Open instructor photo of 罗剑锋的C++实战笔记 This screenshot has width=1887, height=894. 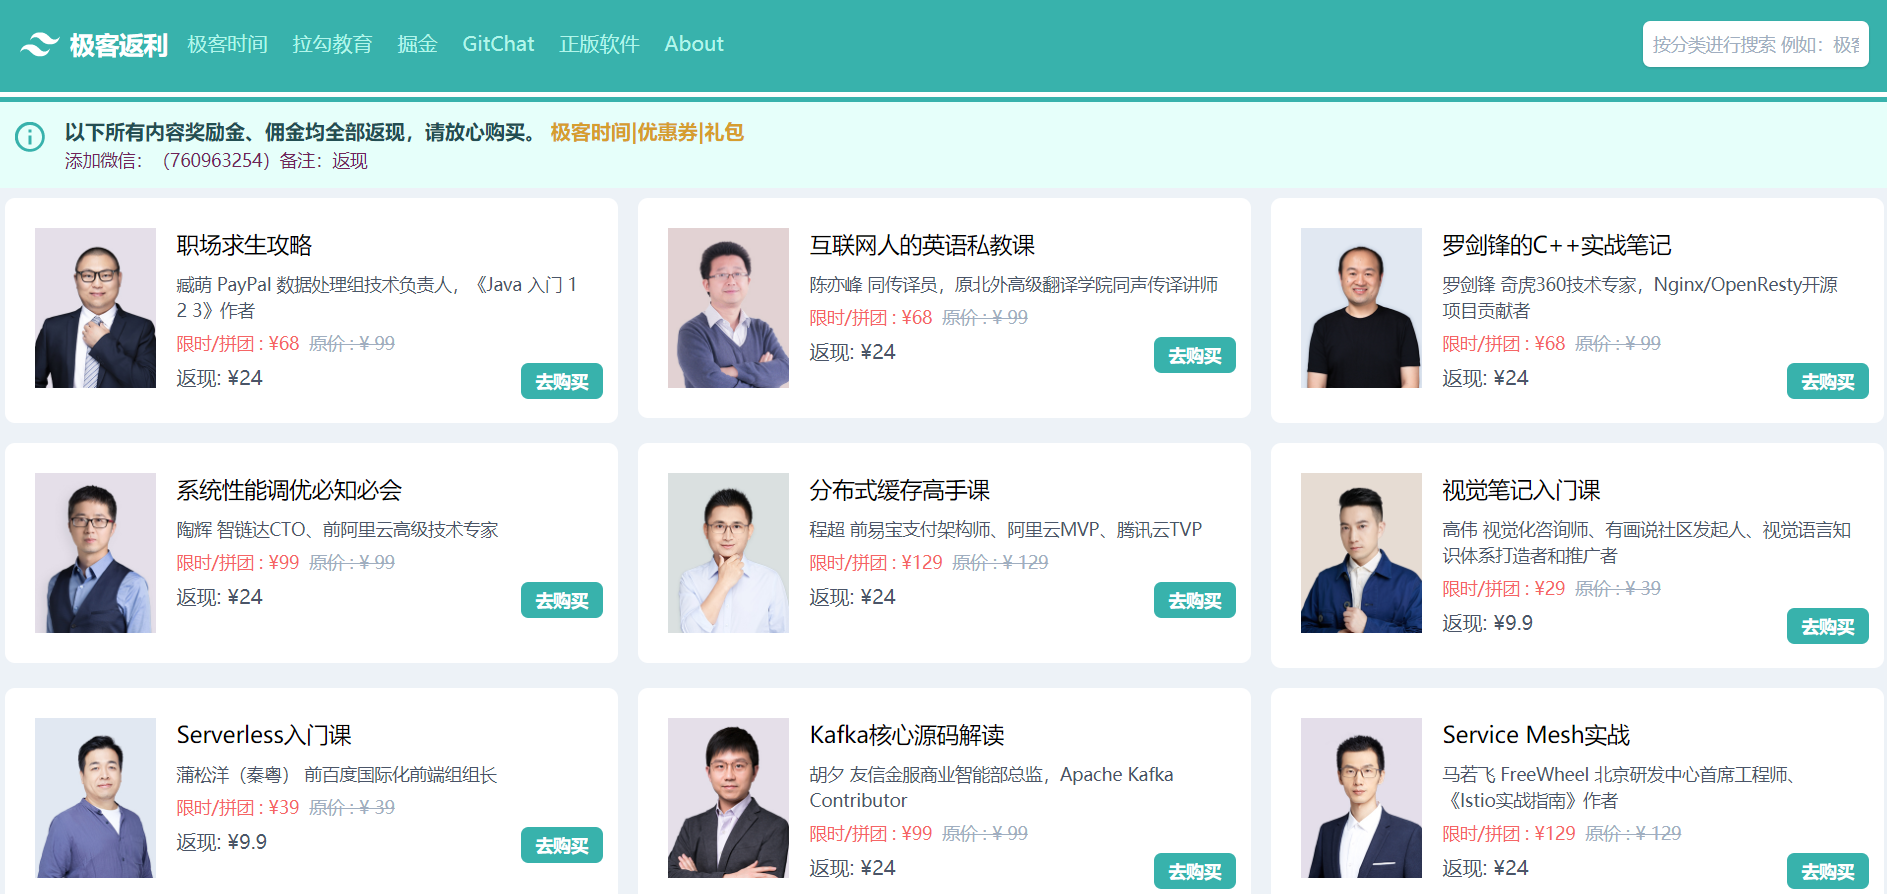[1361, 308]
